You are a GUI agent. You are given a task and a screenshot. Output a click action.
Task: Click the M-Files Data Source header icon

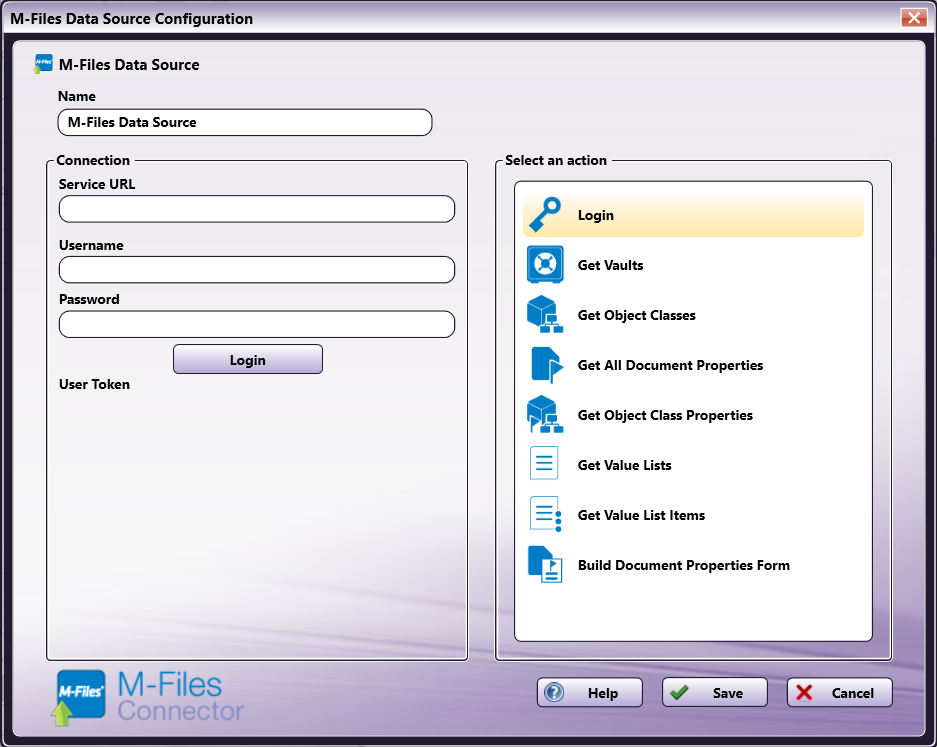pos(43,64)
